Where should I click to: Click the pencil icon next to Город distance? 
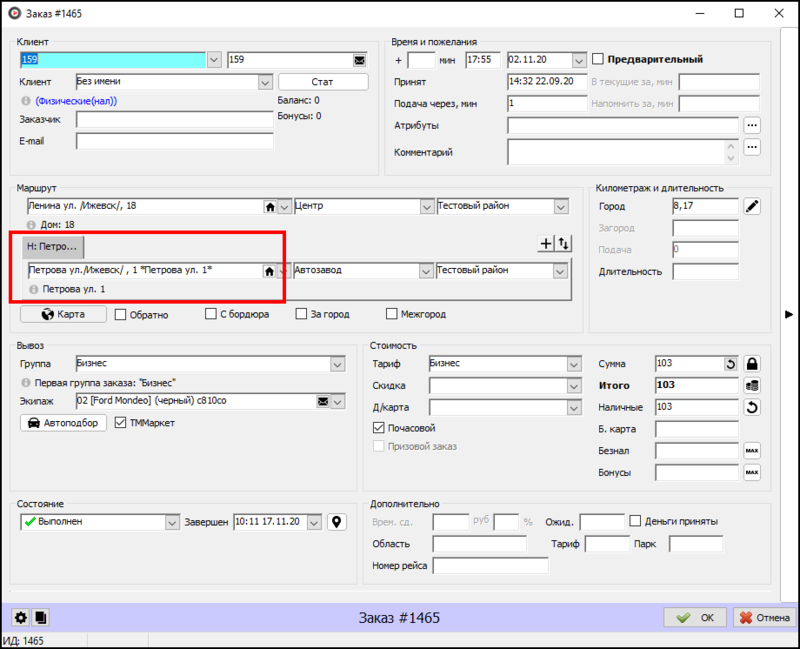click(752, 206)
